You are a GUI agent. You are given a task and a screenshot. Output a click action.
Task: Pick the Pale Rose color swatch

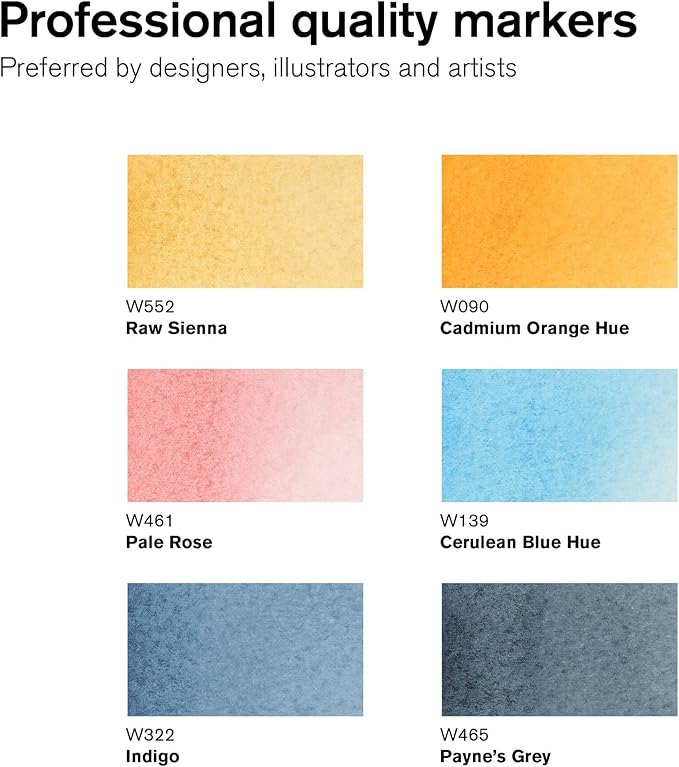click(x=245, y=435)
